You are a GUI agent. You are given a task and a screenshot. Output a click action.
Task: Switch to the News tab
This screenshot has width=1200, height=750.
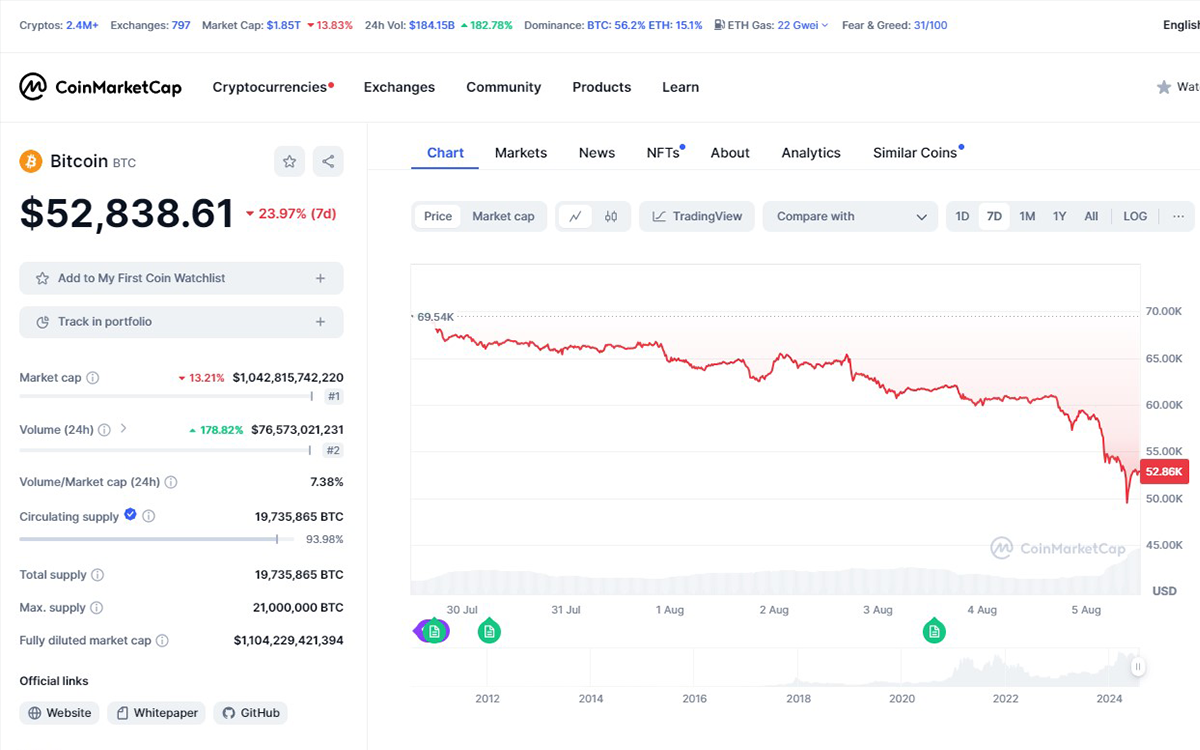click(597, 153)
